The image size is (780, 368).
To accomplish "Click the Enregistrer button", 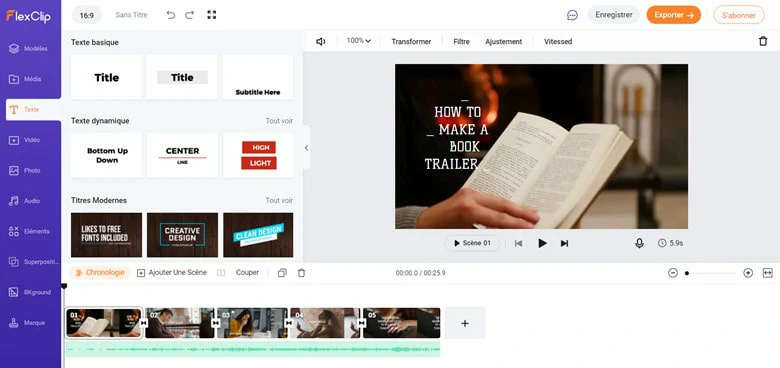I will click(614, 15).
